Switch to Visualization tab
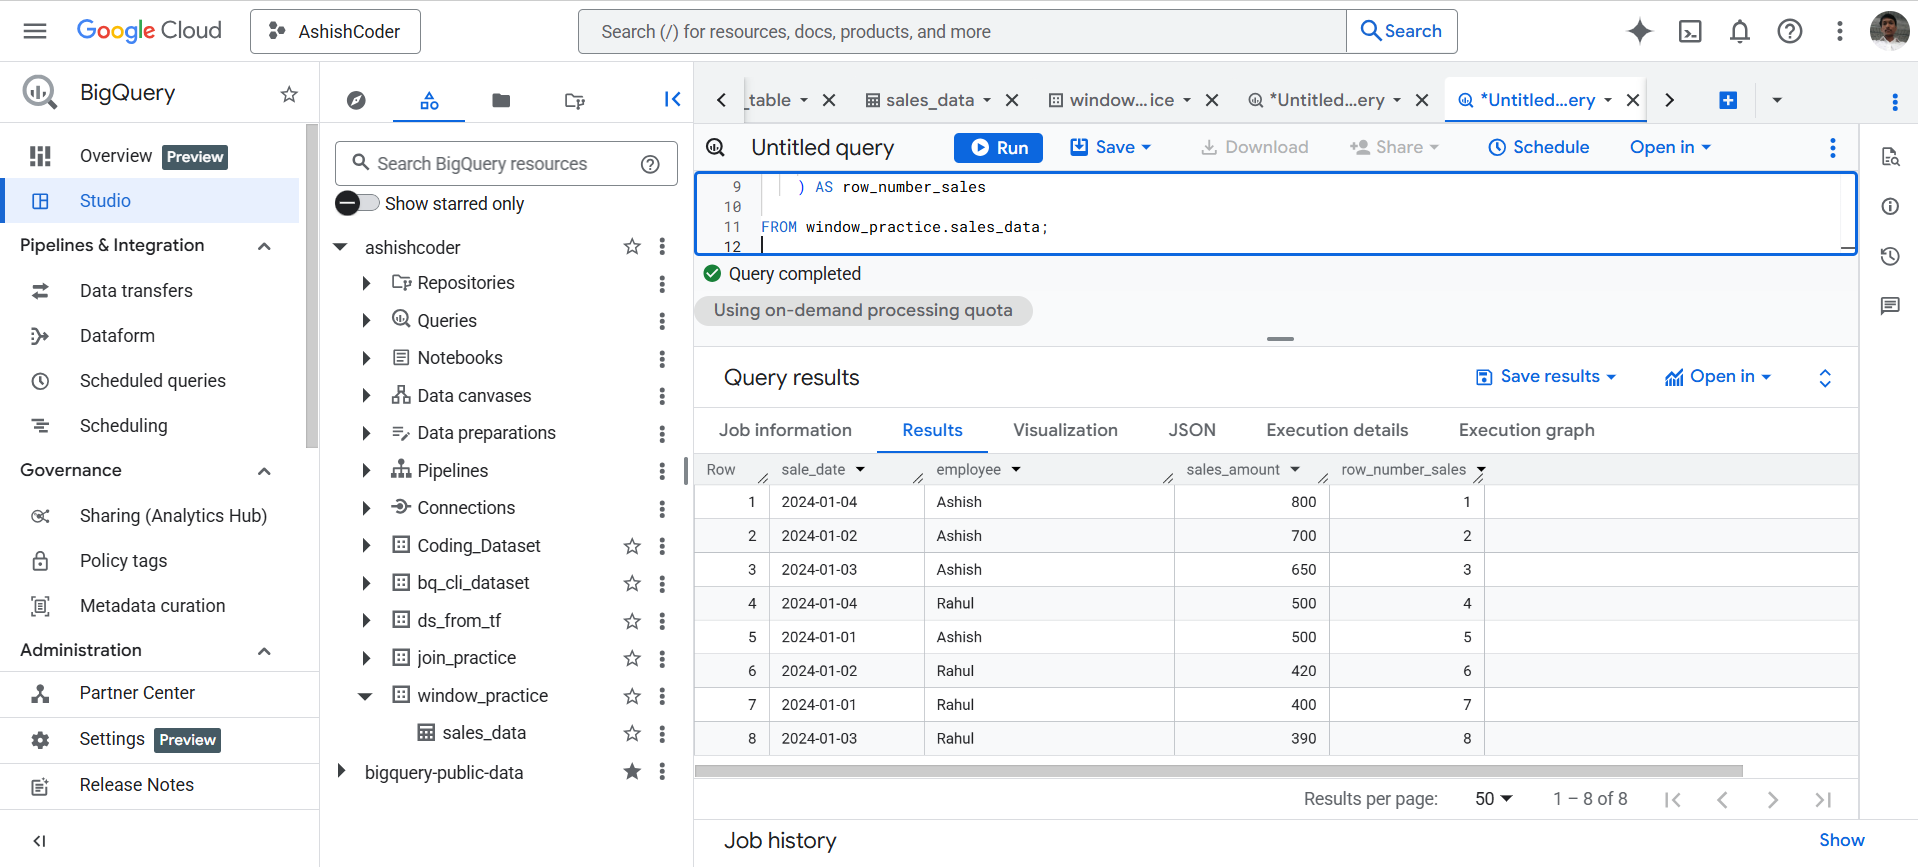The height and width of the screenshot is (867, 1918). click(x=1065, y=430)
